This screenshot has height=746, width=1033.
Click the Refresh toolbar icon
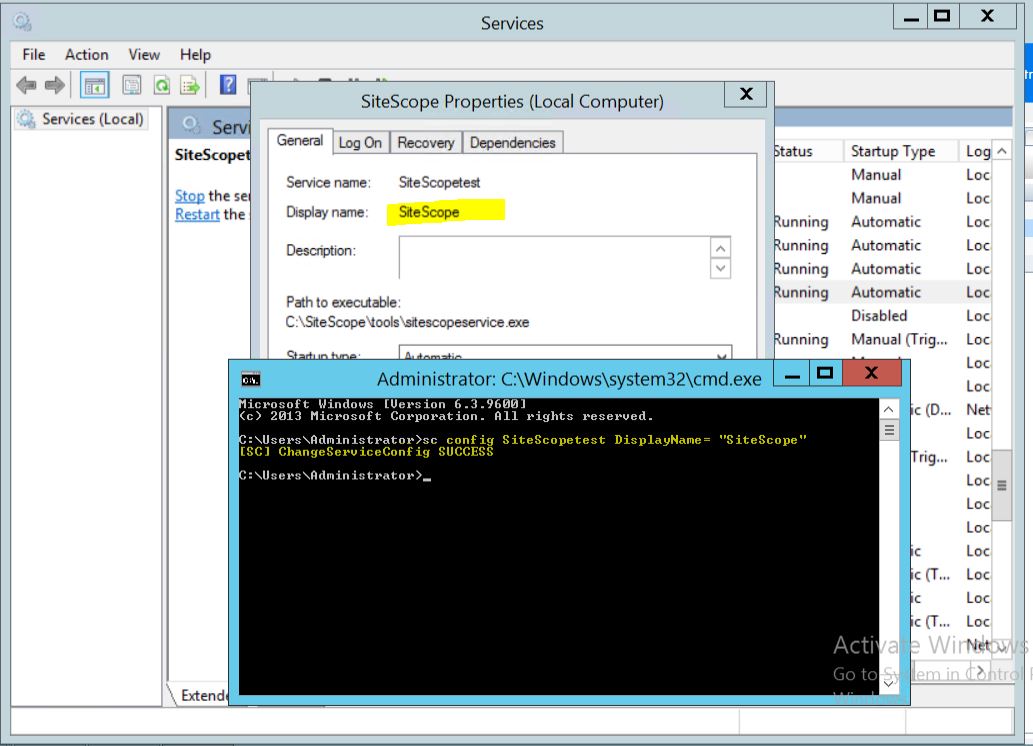click(161, 86)
